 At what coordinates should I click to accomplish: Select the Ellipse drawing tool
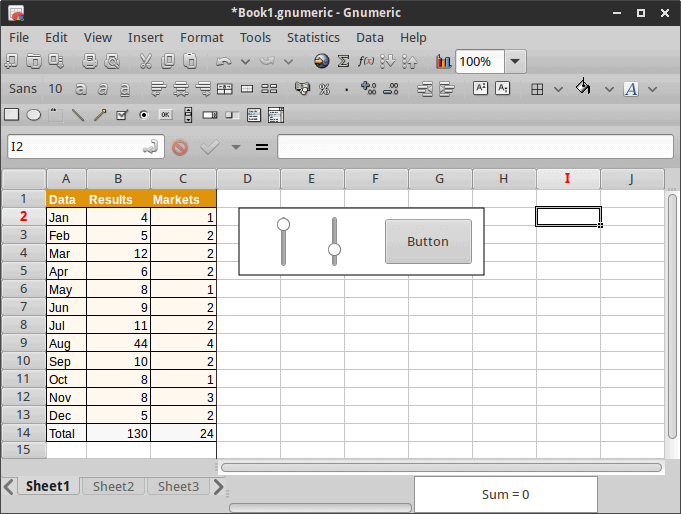tap(34, 115)
